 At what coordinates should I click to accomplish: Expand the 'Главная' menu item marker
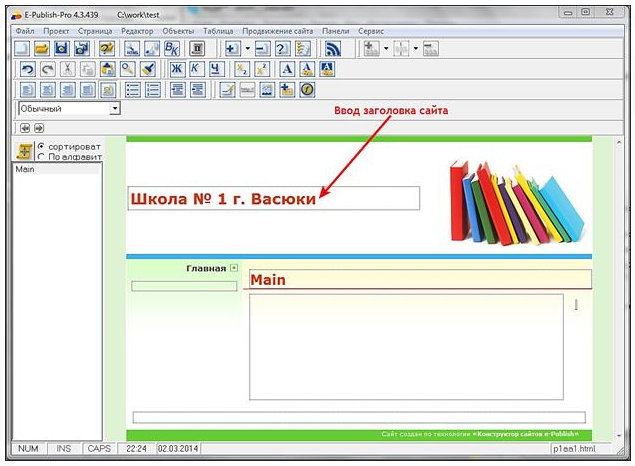pyautogui.click(x=234, y=268)
